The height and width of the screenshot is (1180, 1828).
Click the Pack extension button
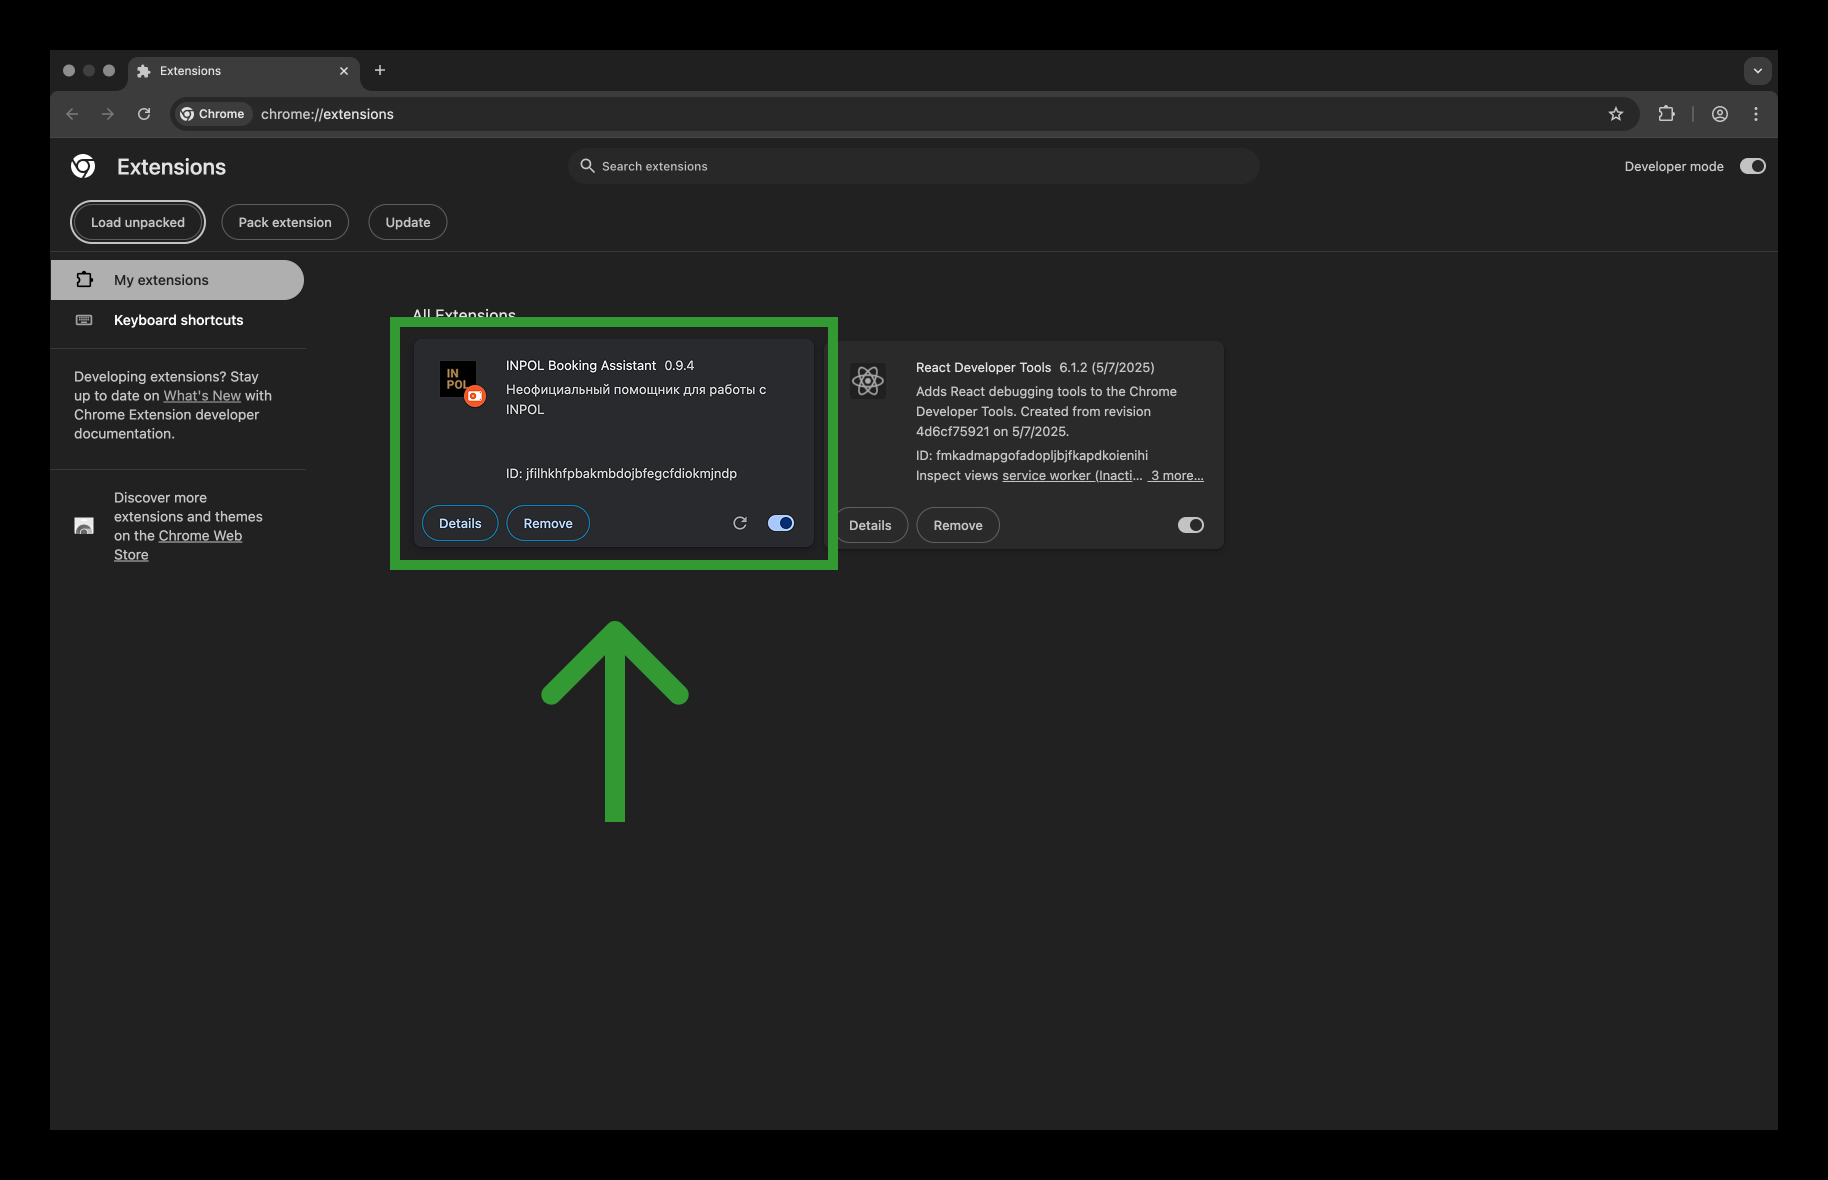click(x=285, y=222)
